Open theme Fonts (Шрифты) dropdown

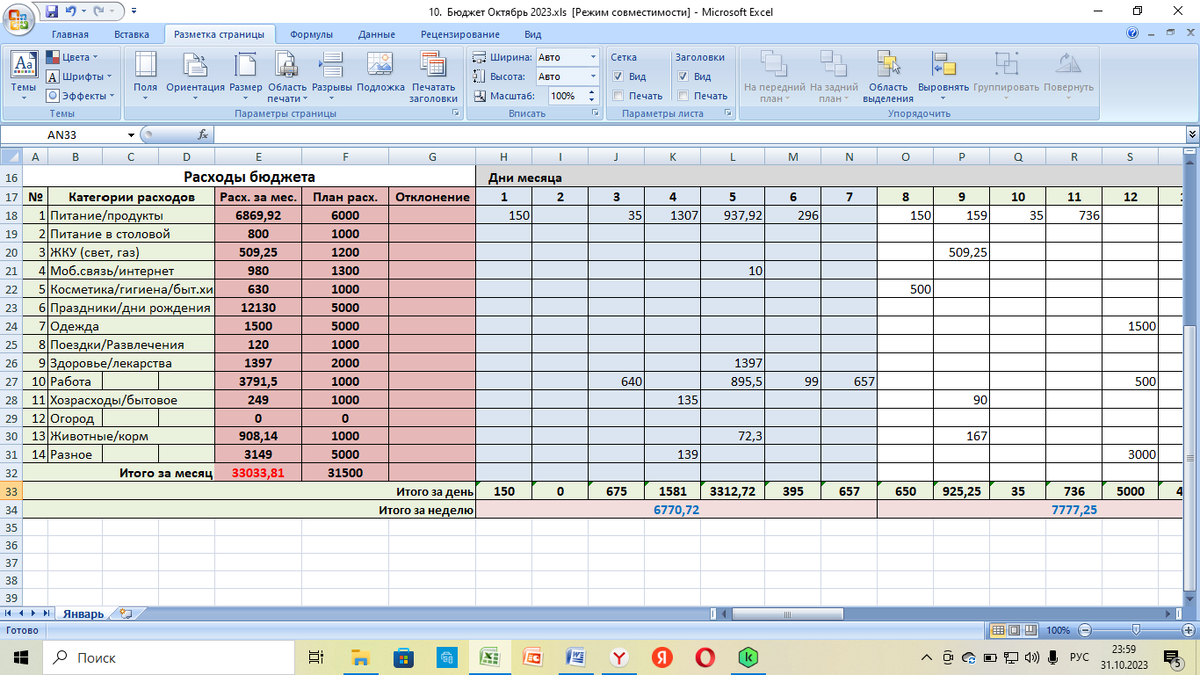tap(79, 76)
